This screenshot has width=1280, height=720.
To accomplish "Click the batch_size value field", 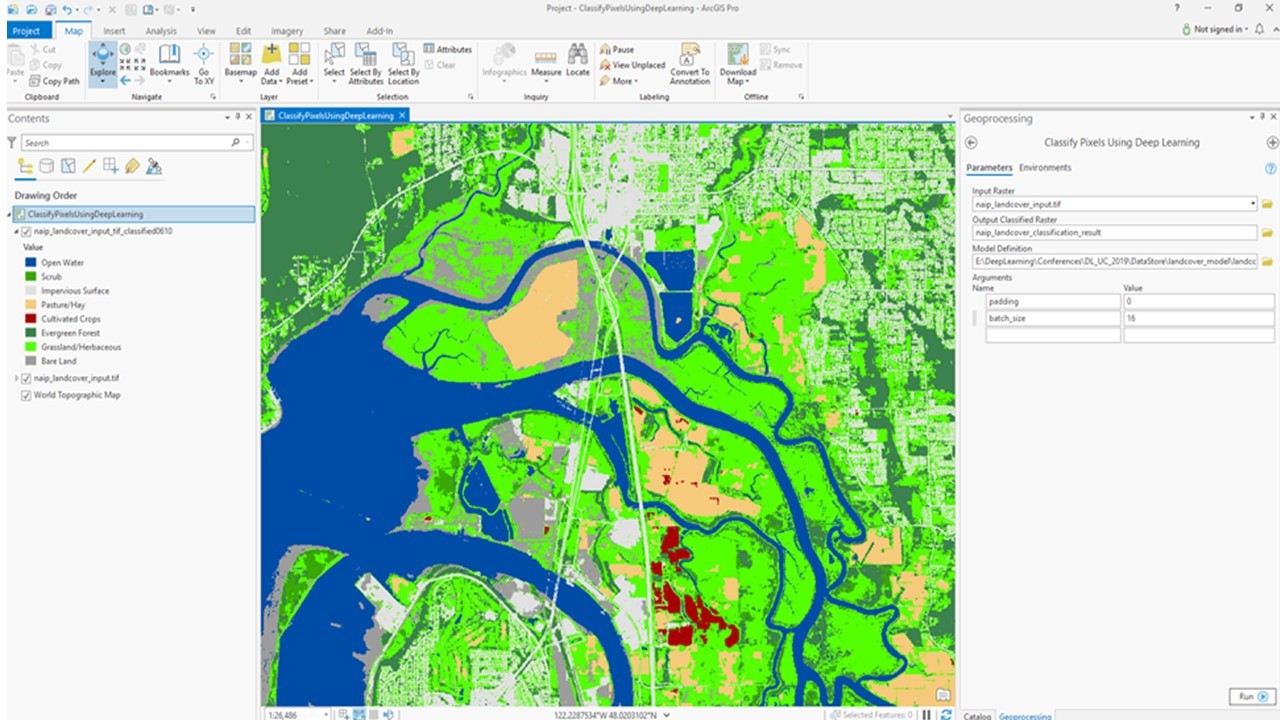I will (x=1198, y=318).
